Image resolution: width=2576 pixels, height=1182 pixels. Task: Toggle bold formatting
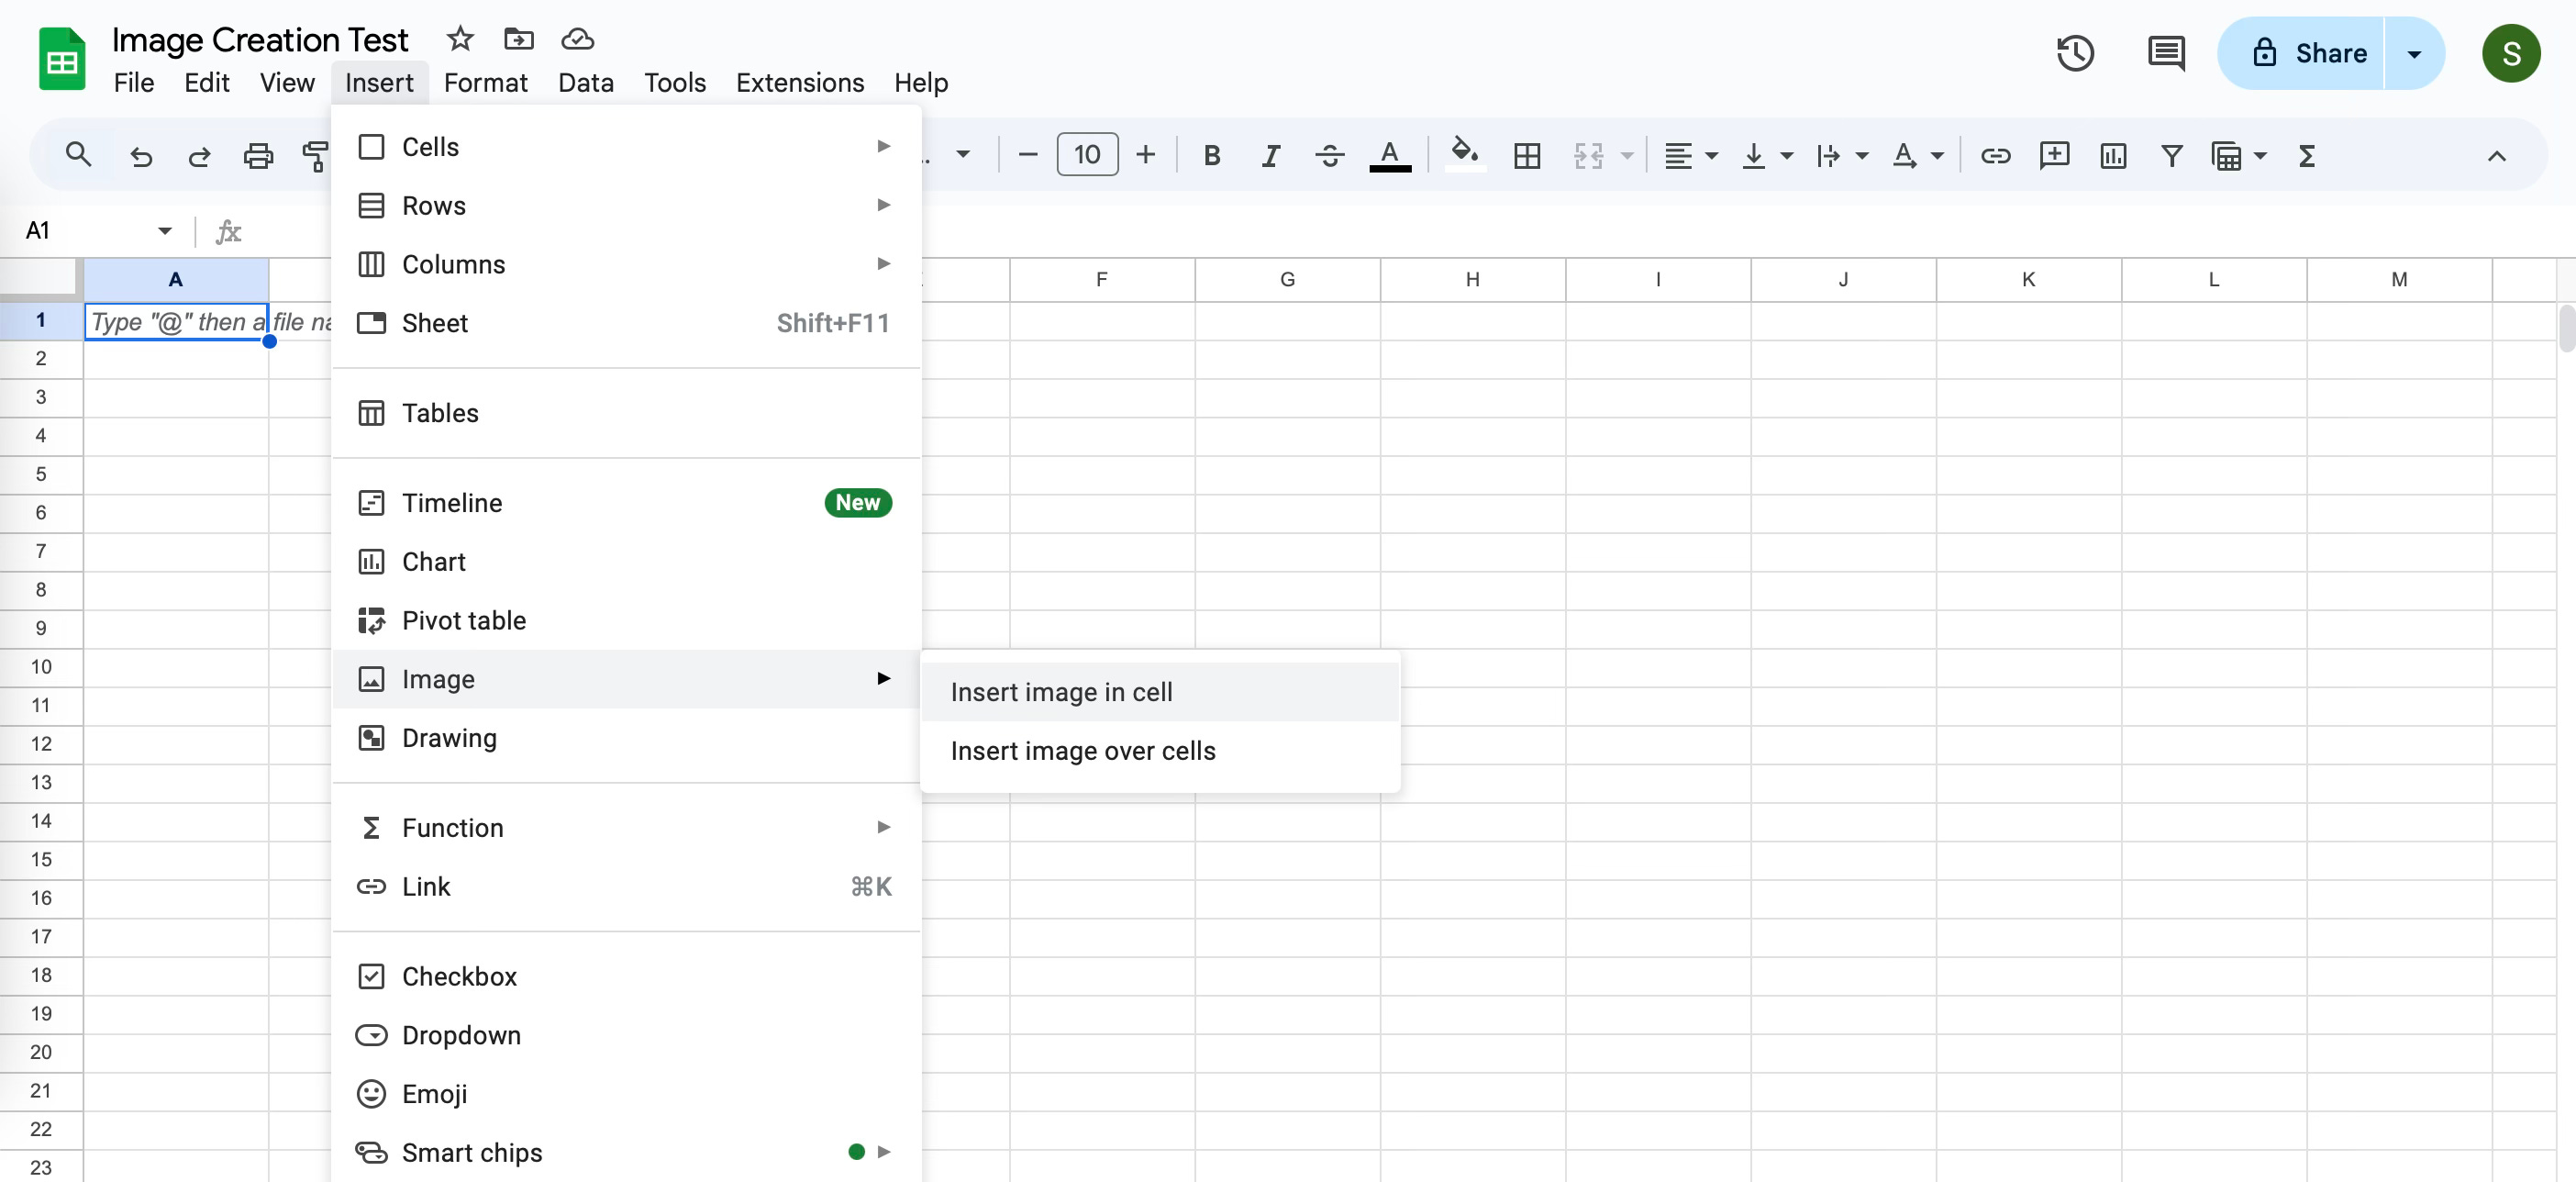(x=1211, y=156)
